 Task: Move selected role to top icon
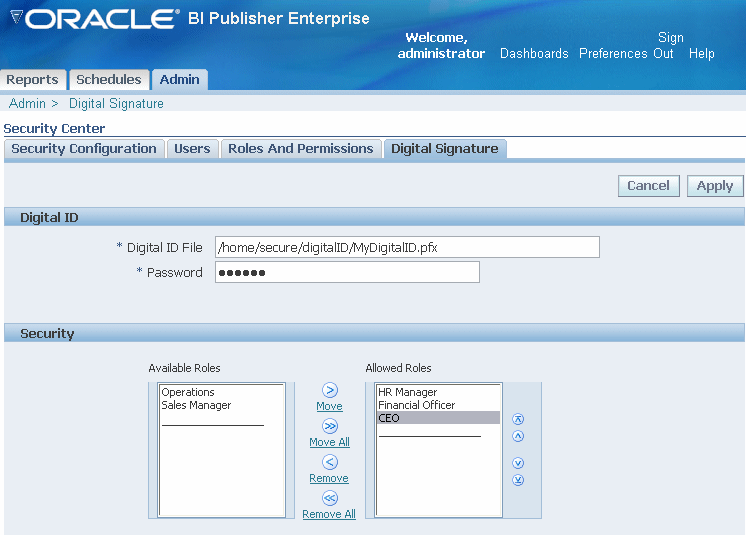click(518, 419)
